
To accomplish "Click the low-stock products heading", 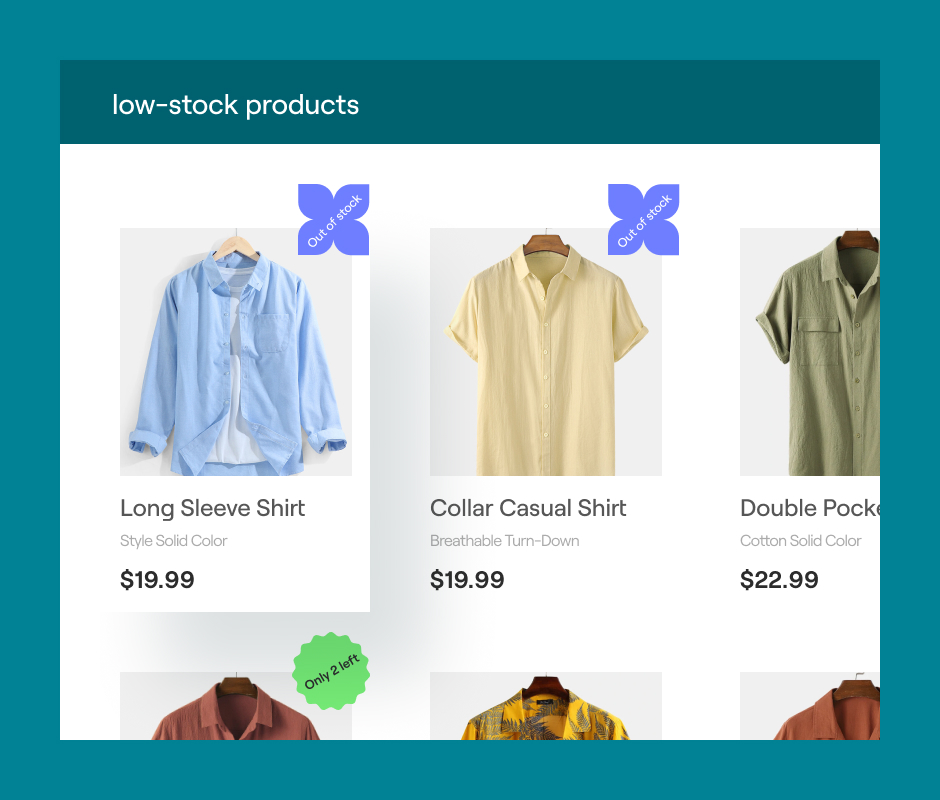I will point(236,105).
